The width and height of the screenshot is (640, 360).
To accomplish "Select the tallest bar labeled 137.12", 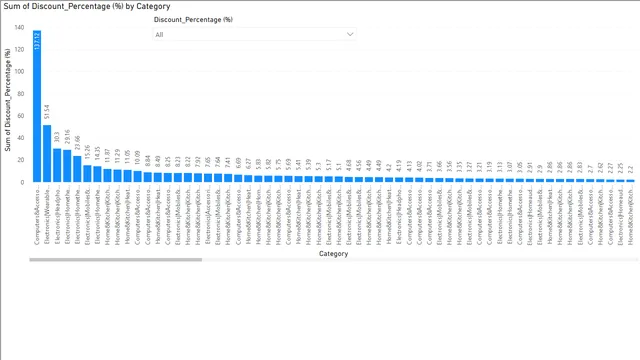I will pos(37,106).
